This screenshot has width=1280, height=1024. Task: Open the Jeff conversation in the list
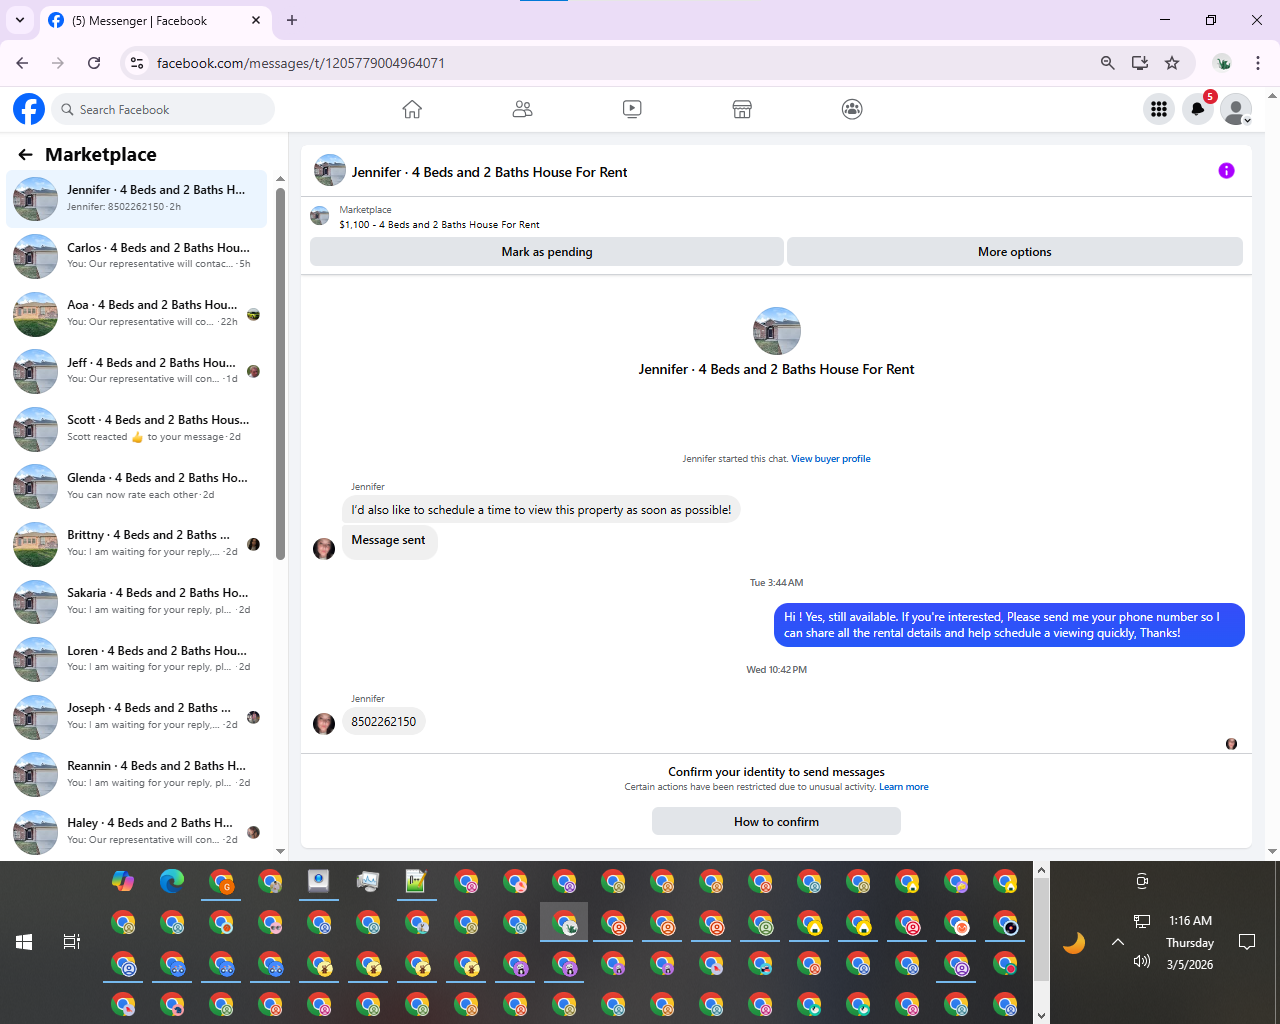click(x=137, y=371)
